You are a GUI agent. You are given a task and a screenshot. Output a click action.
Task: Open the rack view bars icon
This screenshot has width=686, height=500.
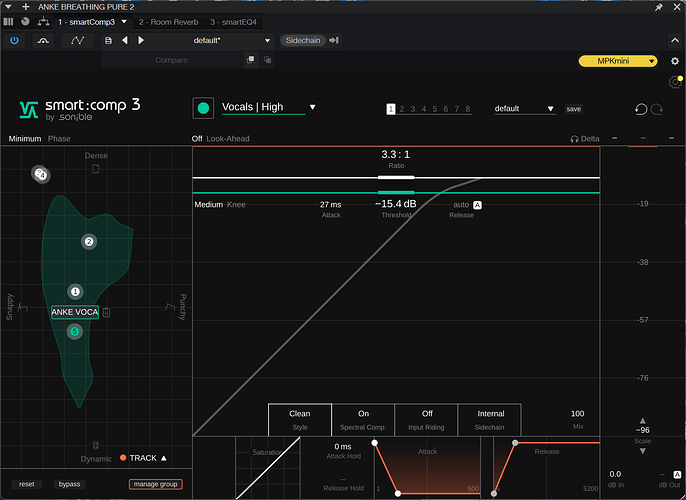(8, 21)
